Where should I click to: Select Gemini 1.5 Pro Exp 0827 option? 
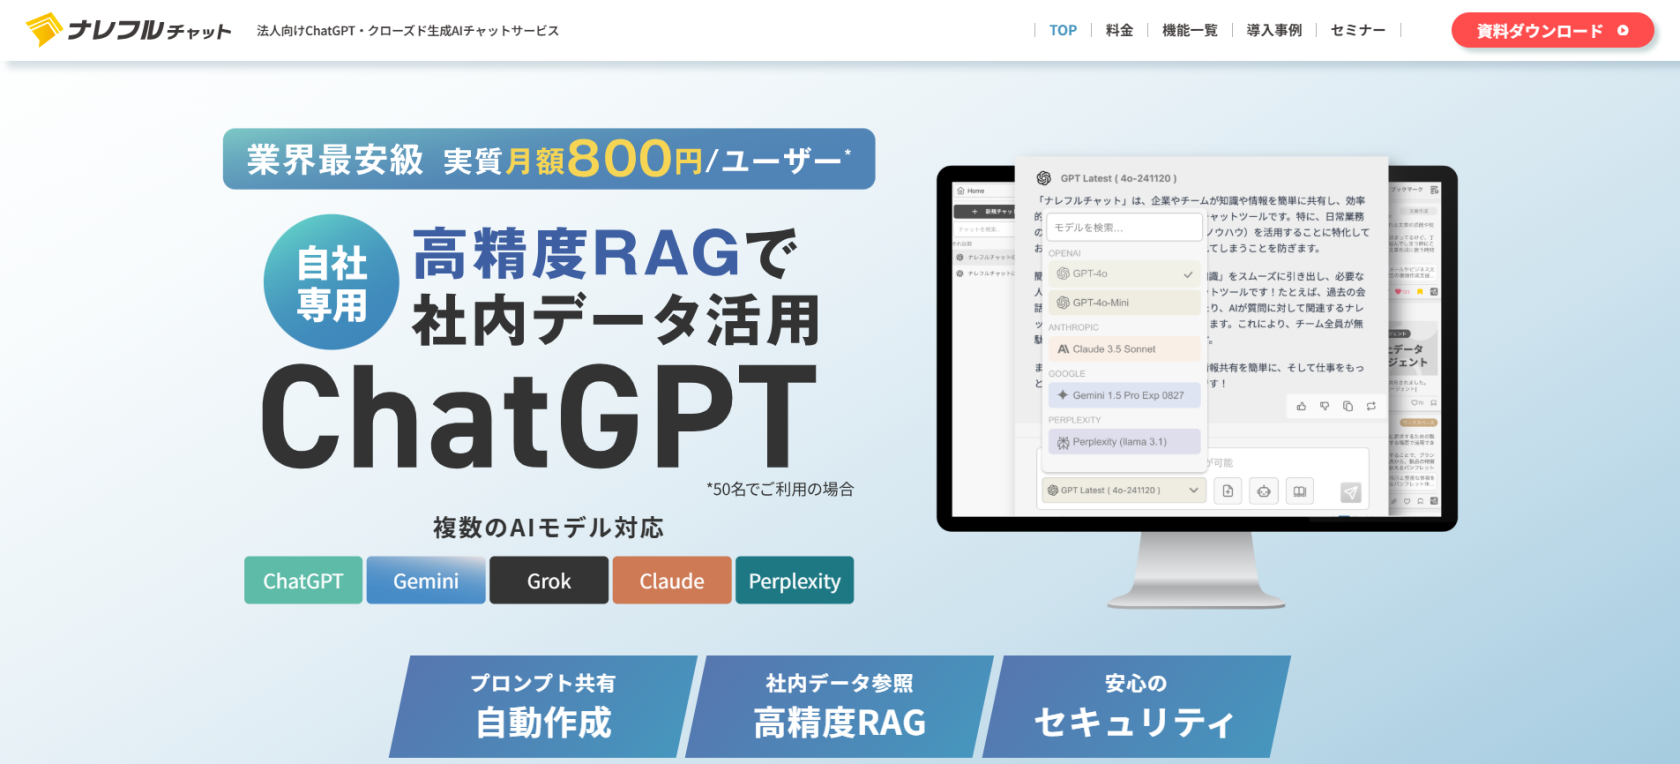1124,395
